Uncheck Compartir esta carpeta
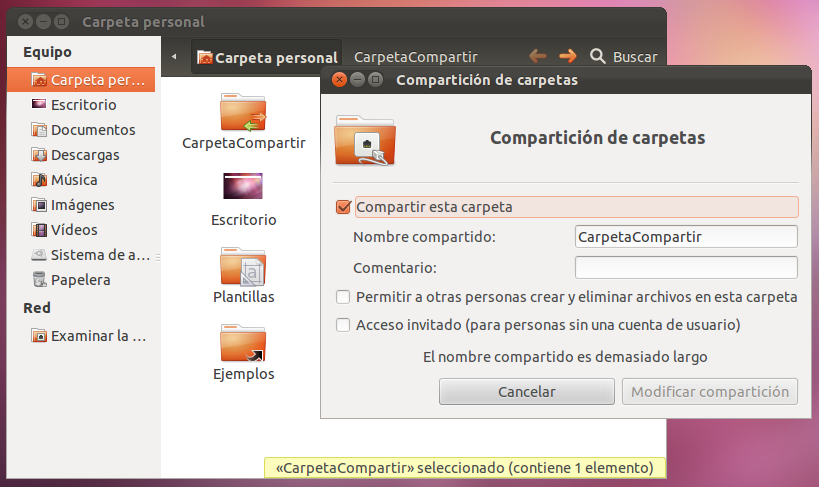 [x=343, y=207]
